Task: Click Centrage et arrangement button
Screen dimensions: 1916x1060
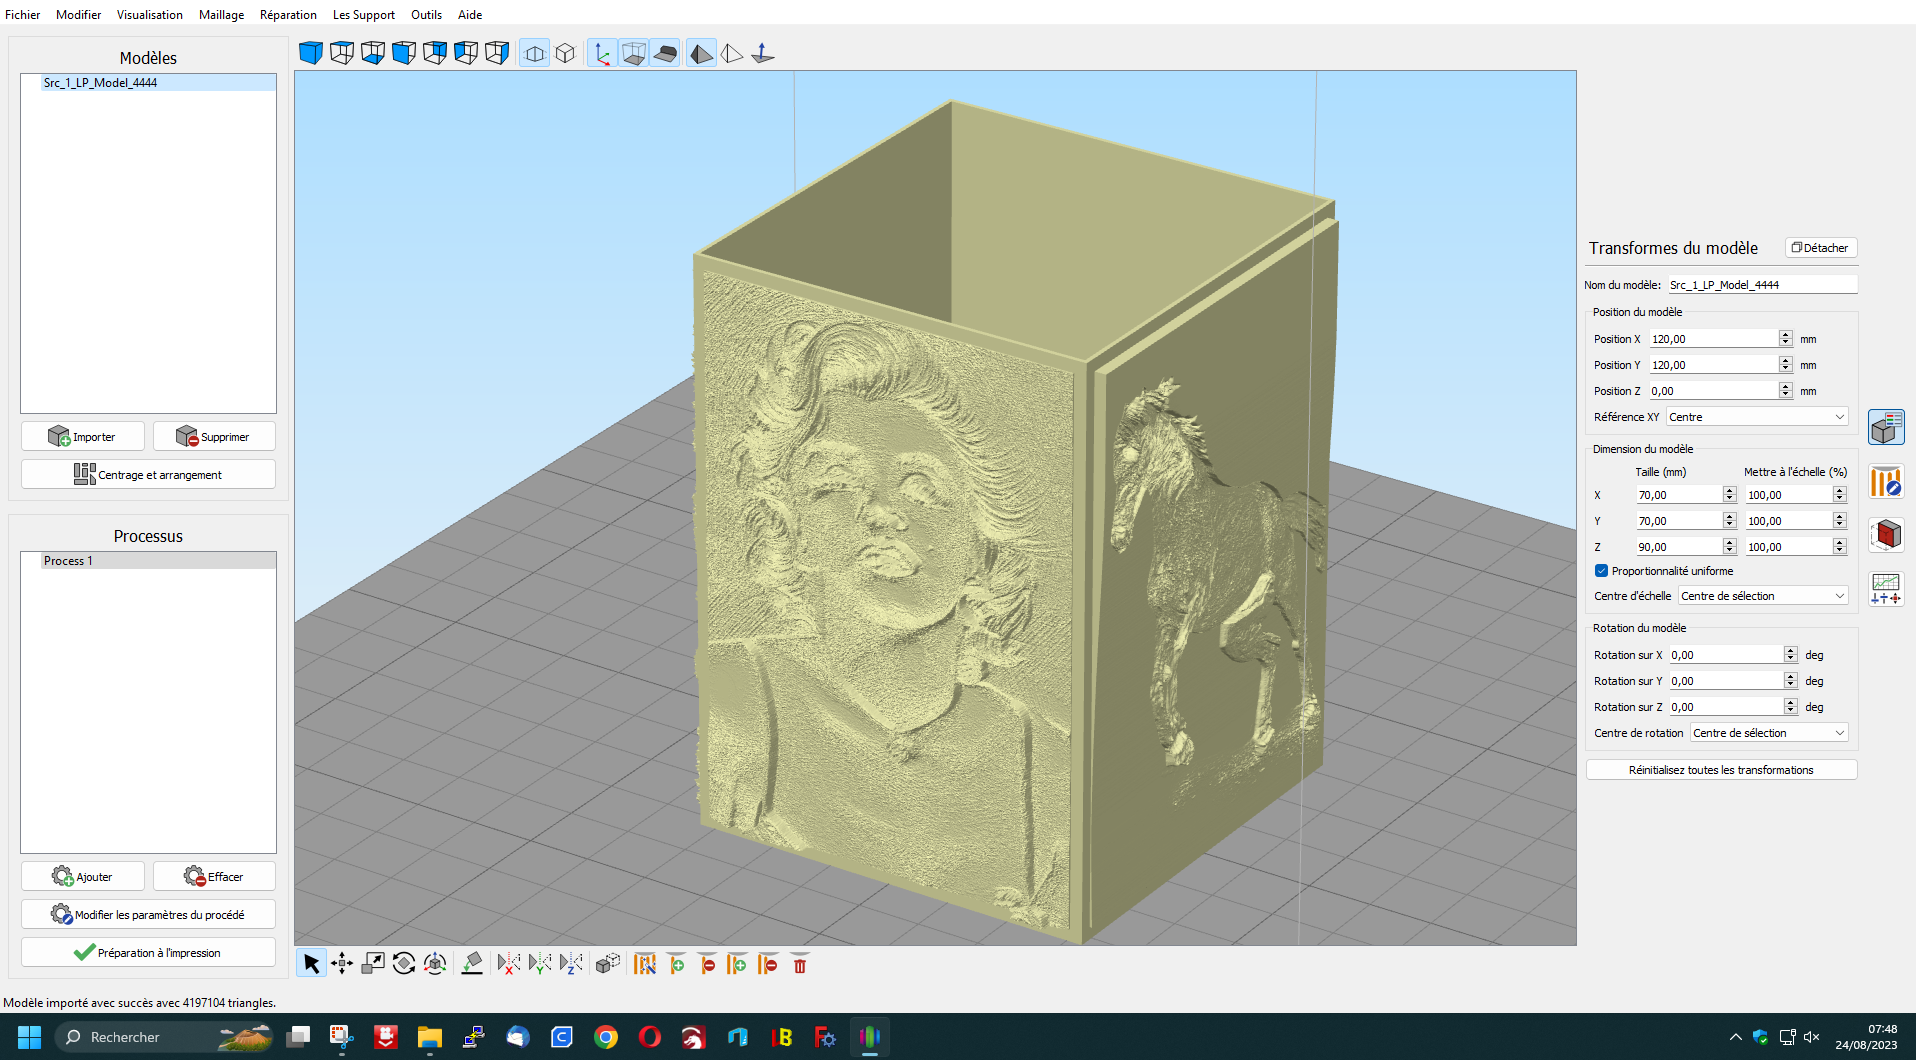Action: pos(148,475)
